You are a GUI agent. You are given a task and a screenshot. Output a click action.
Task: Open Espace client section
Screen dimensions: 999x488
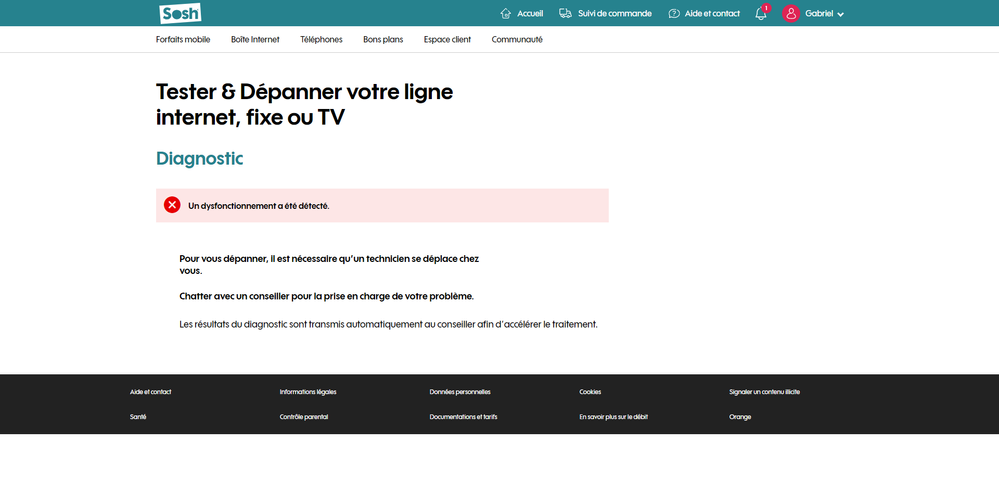(447, 39)
